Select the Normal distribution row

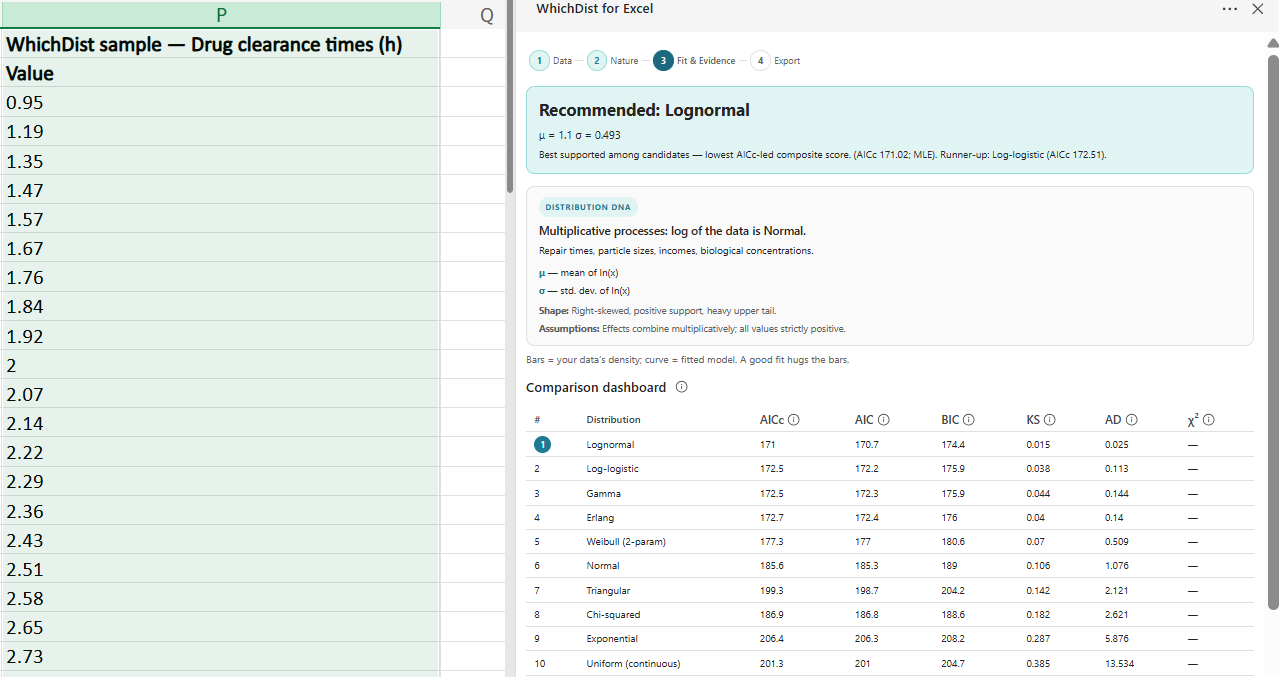[890, 566]
